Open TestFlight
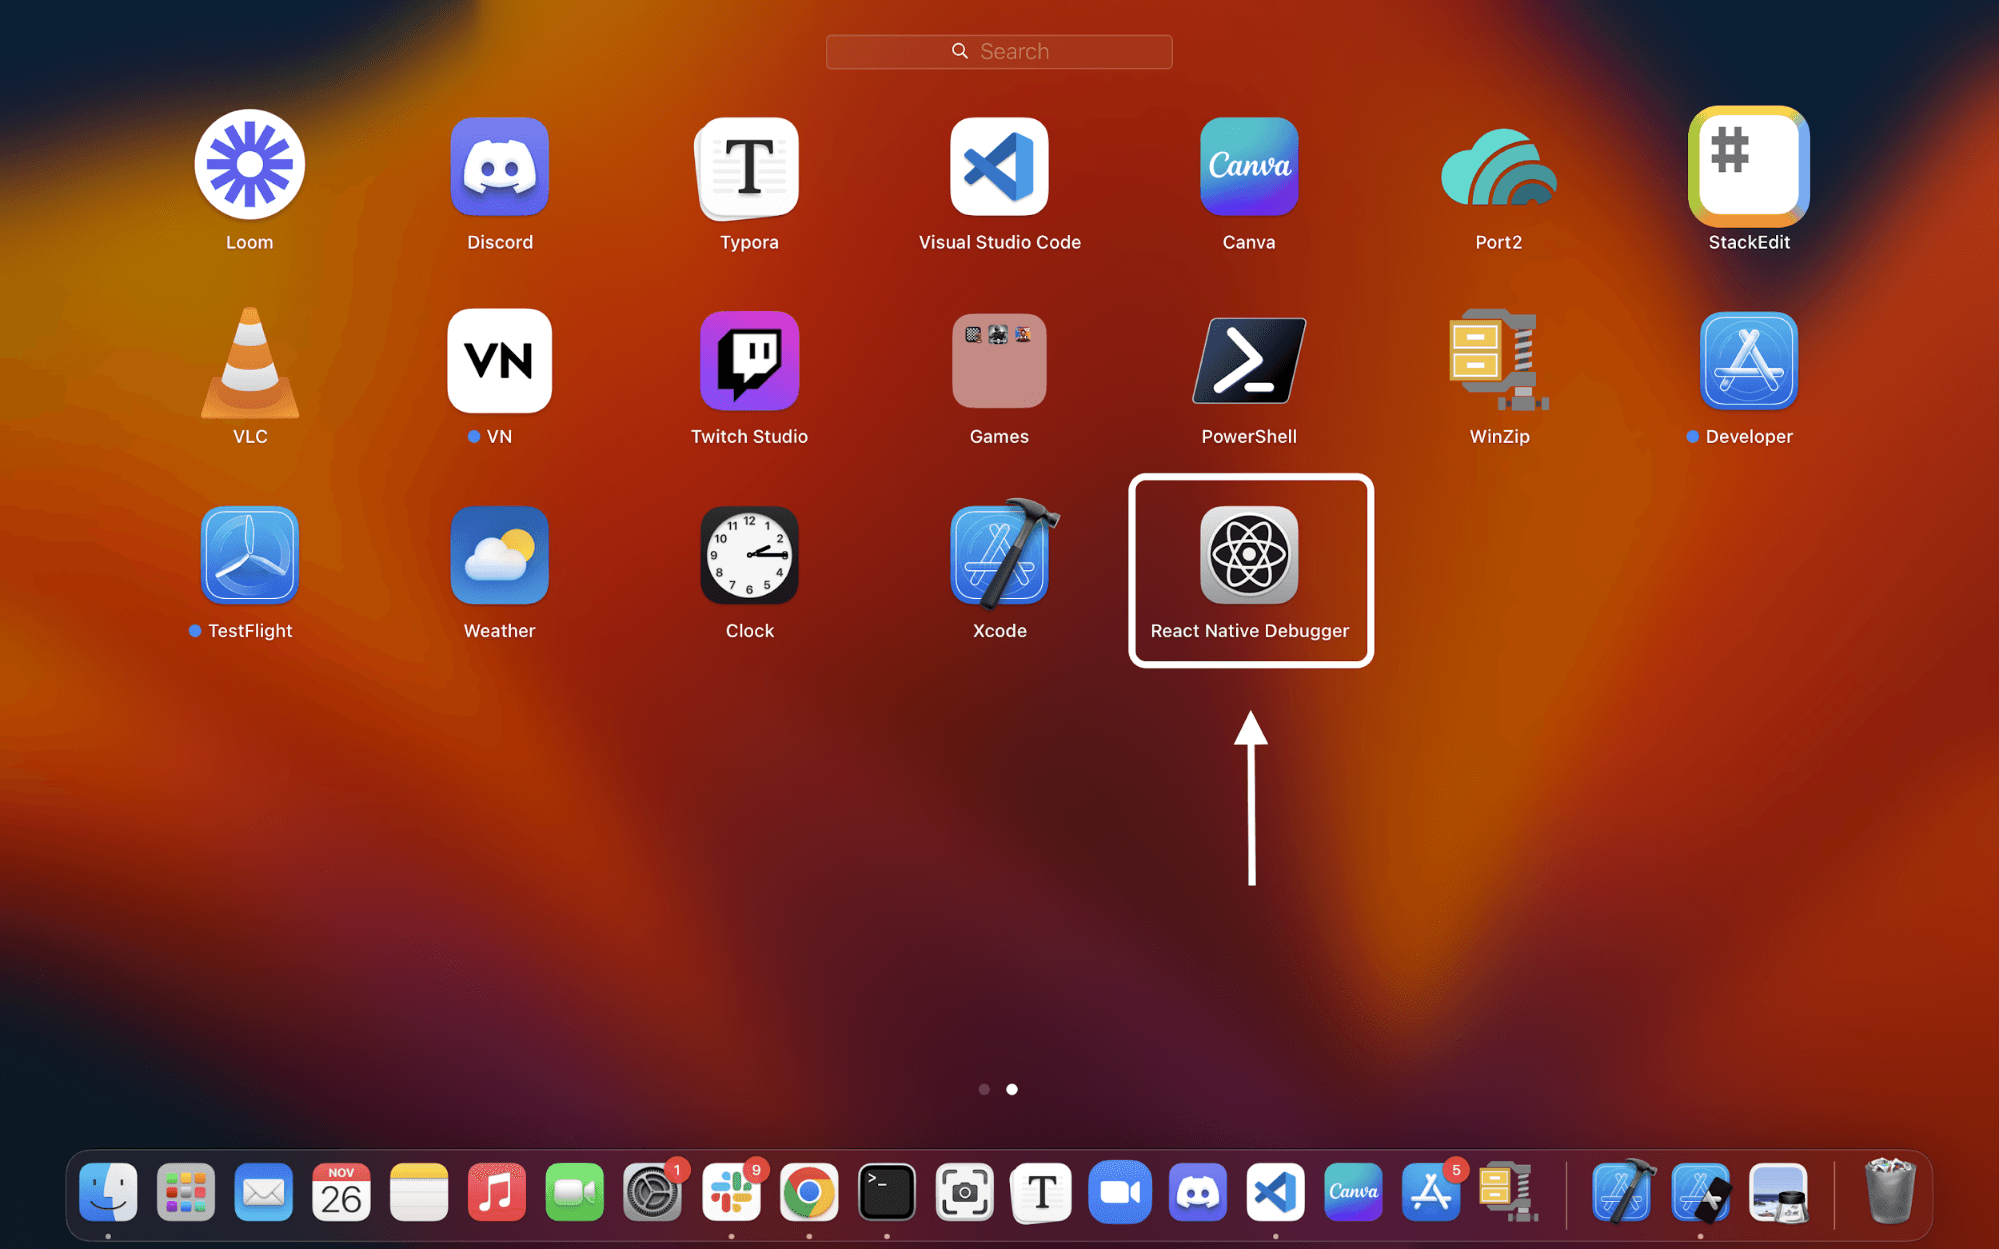1999x1249 pixels. coord(249,556)
